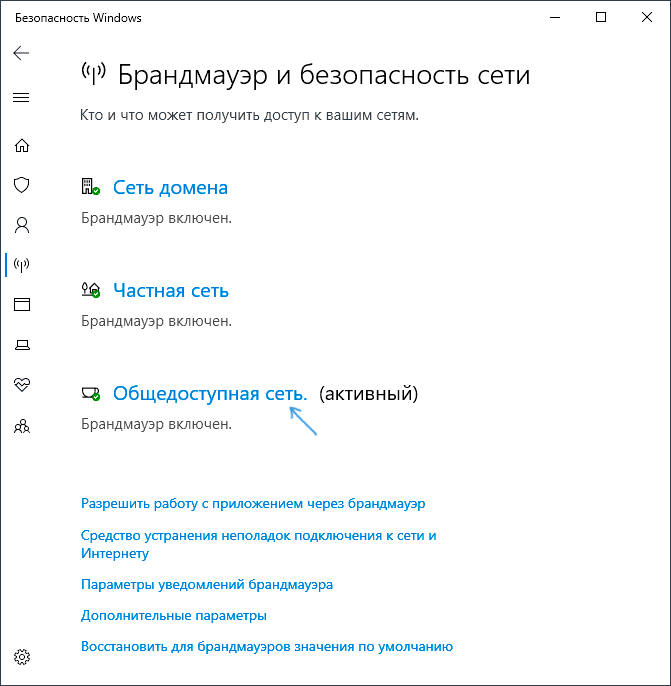This screenshot has height=686, width=671.
Task: Click the Общедоступная сеть cup icon
Action: [x=91, y=393]
